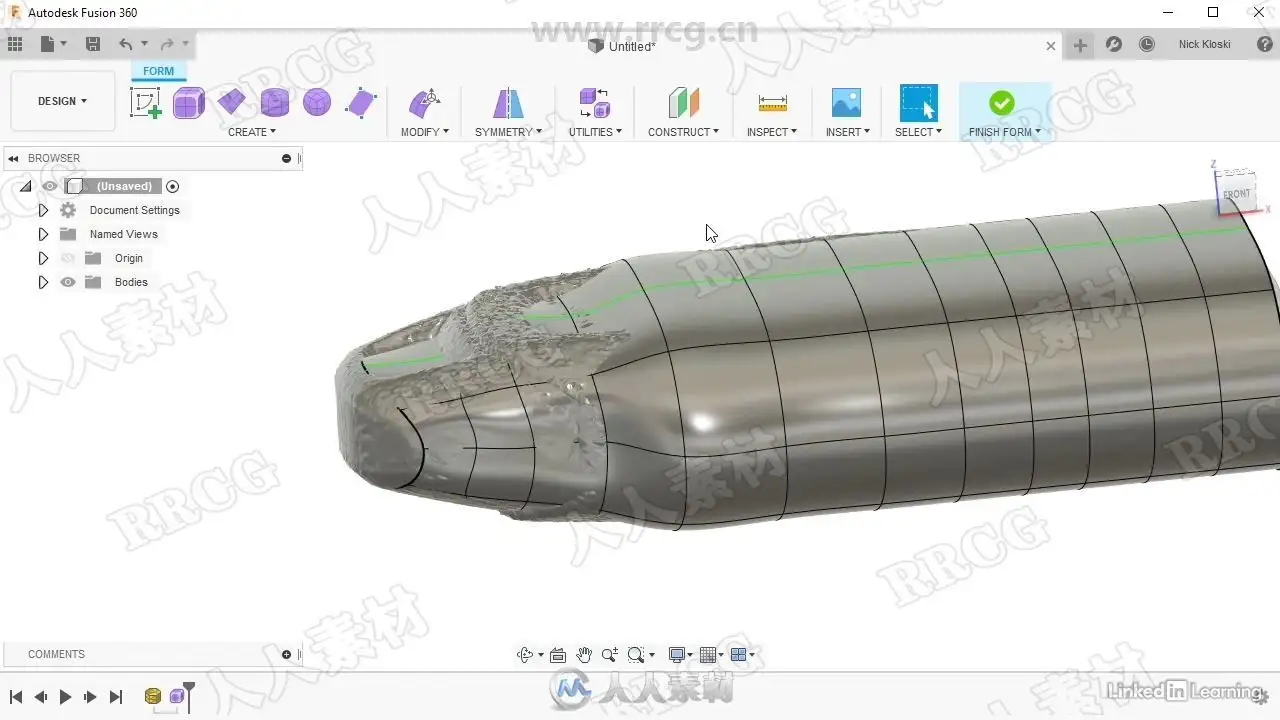
Task: Open the Nick Kloski account menu
Action: tap(1204, 45)
